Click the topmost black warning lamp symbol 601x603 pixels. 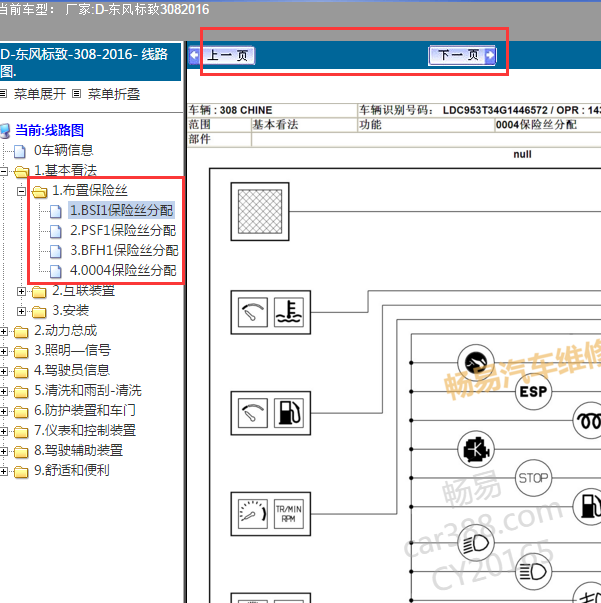(x=476, y=363)
